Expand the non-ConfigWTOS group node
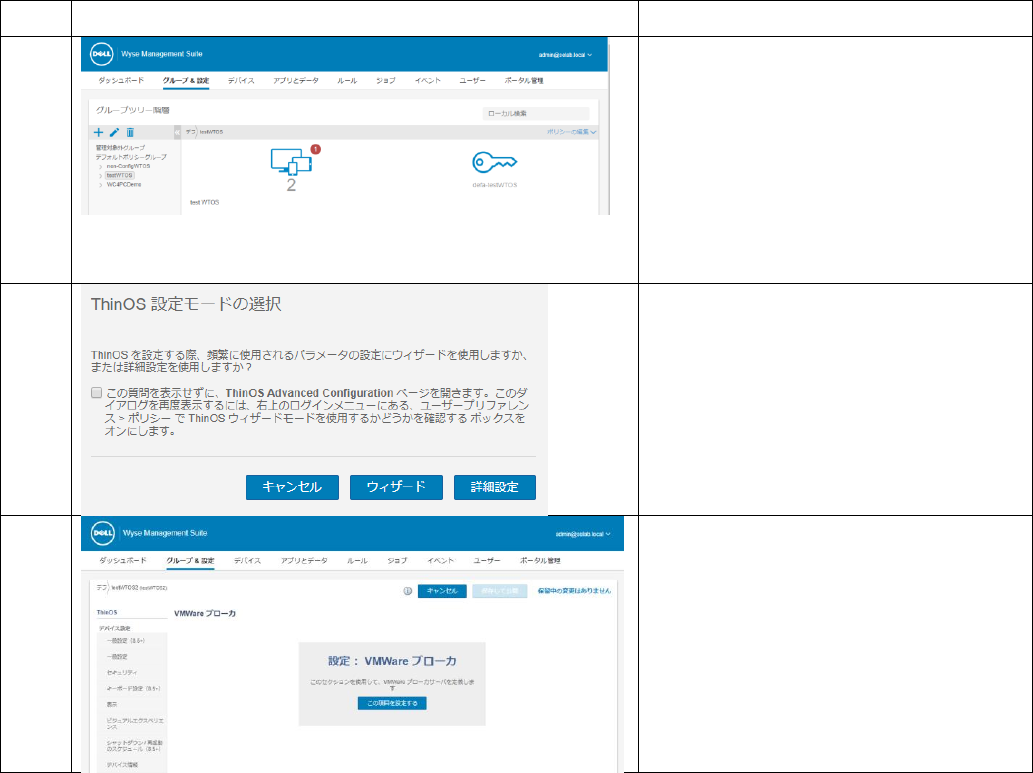Screen dimensions: 1033x773 tap(100, 167)
